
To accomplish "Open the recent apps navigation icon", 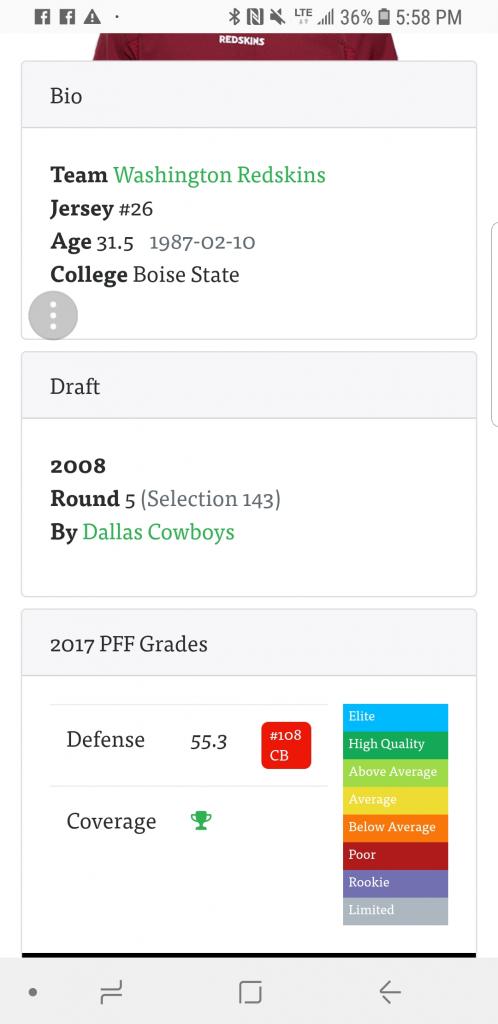I will click(x=111, y=992).
